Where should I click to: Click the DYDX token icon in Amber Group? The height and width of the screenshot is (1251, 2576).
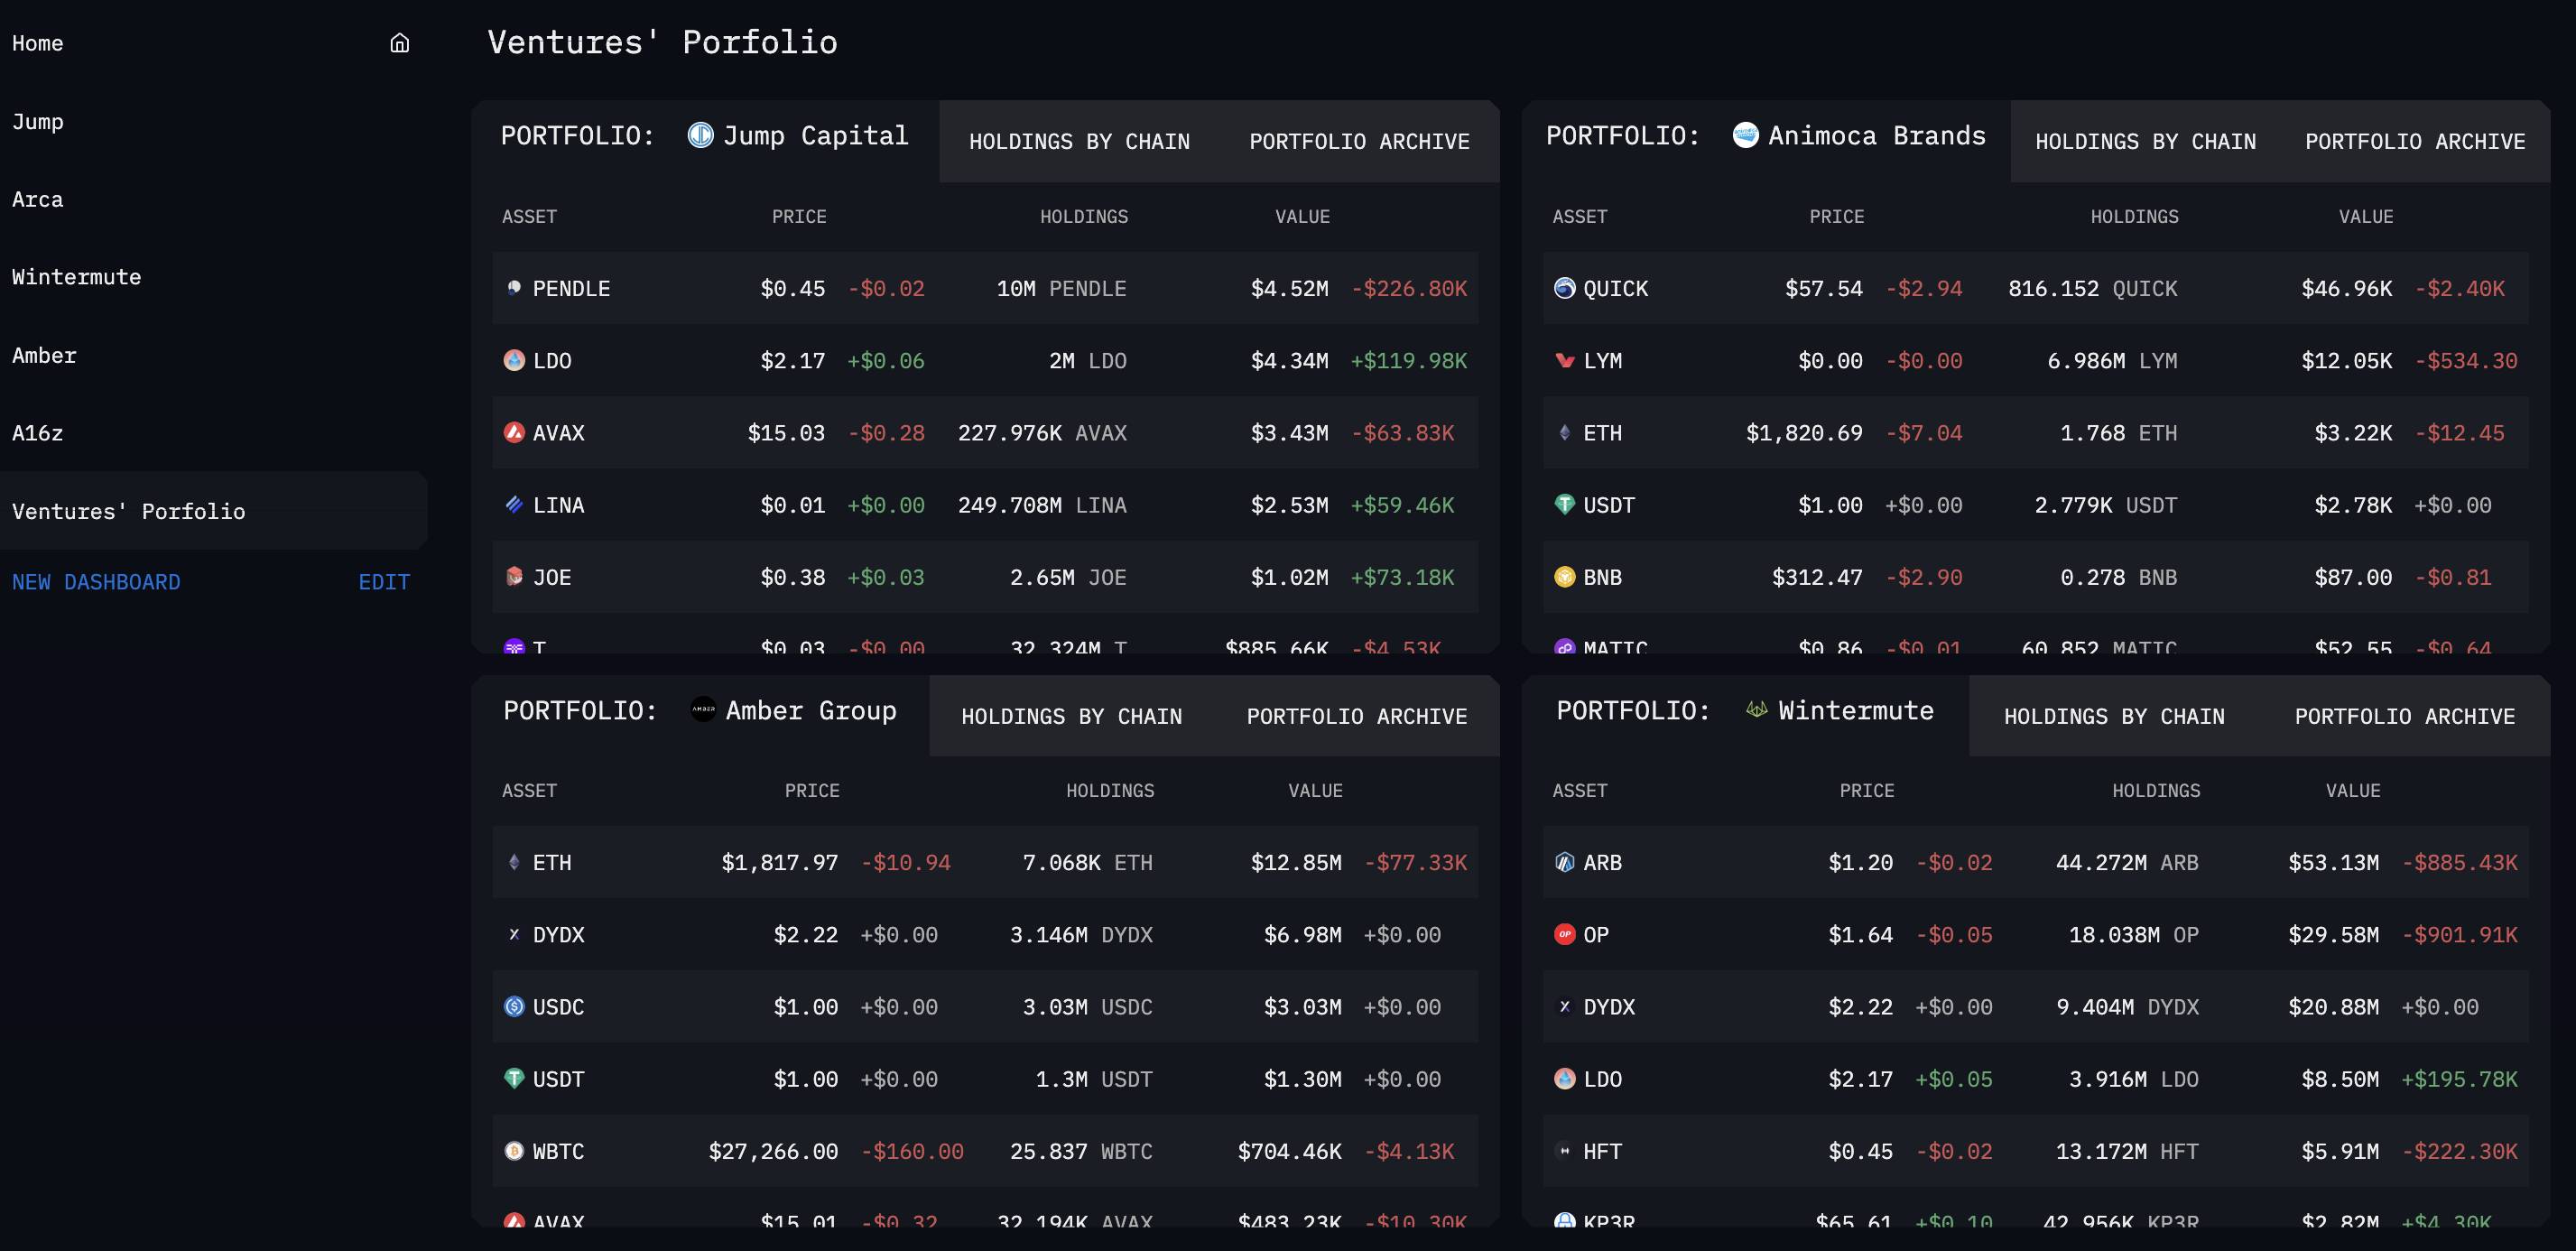pyautogui.click(x=514, y=934)
